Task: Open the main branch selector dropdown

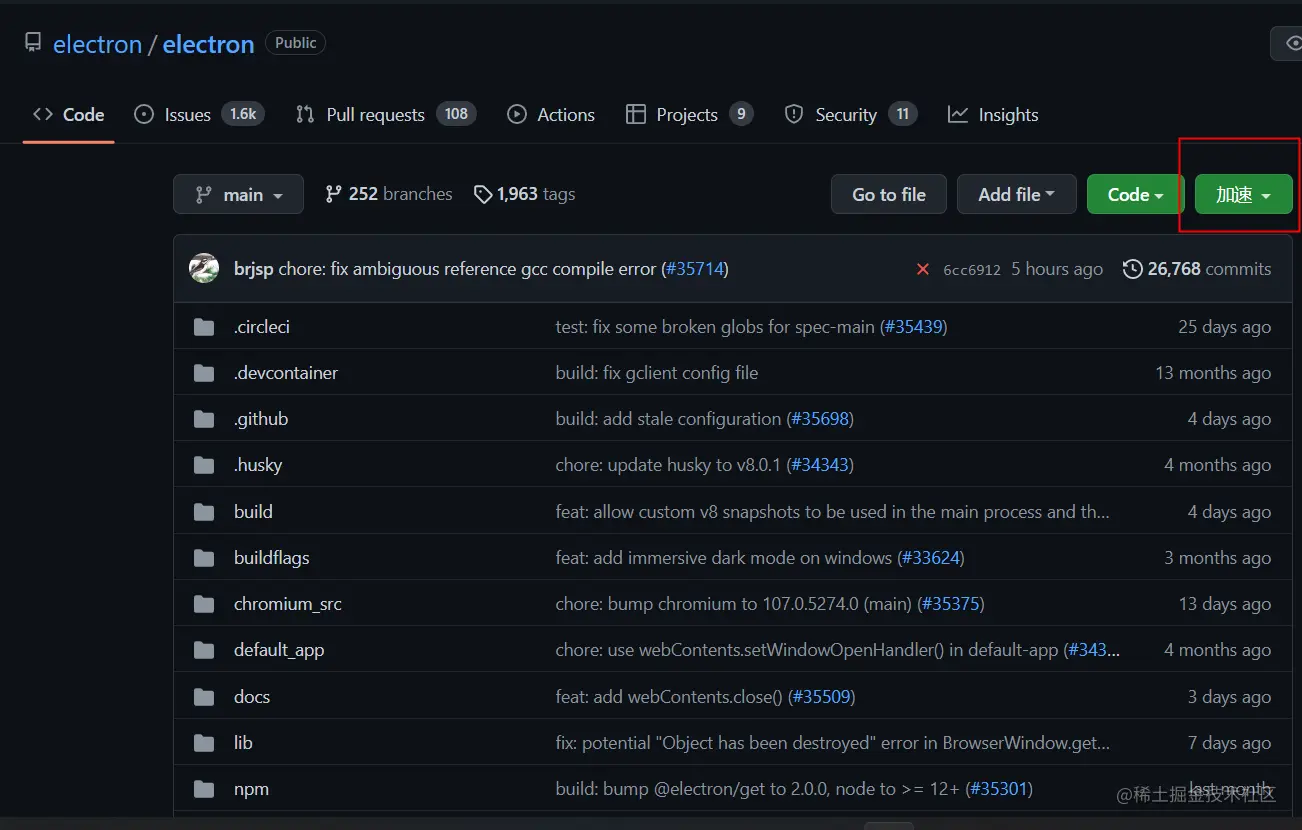Action: pos(238,195)
